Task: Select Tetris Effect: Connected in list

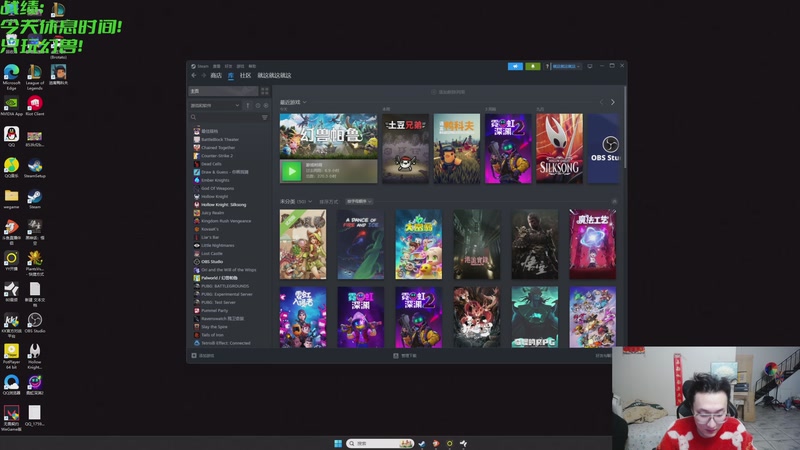Action: pos(226,343)
